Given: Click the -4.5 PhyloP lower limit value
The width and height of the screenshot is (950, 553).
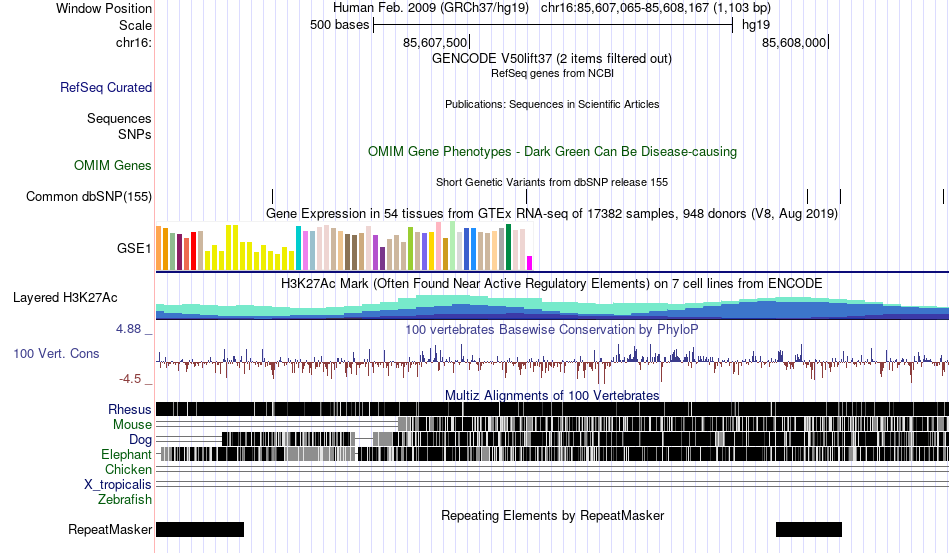Looking at the screenshot, I should coord(130,379).
